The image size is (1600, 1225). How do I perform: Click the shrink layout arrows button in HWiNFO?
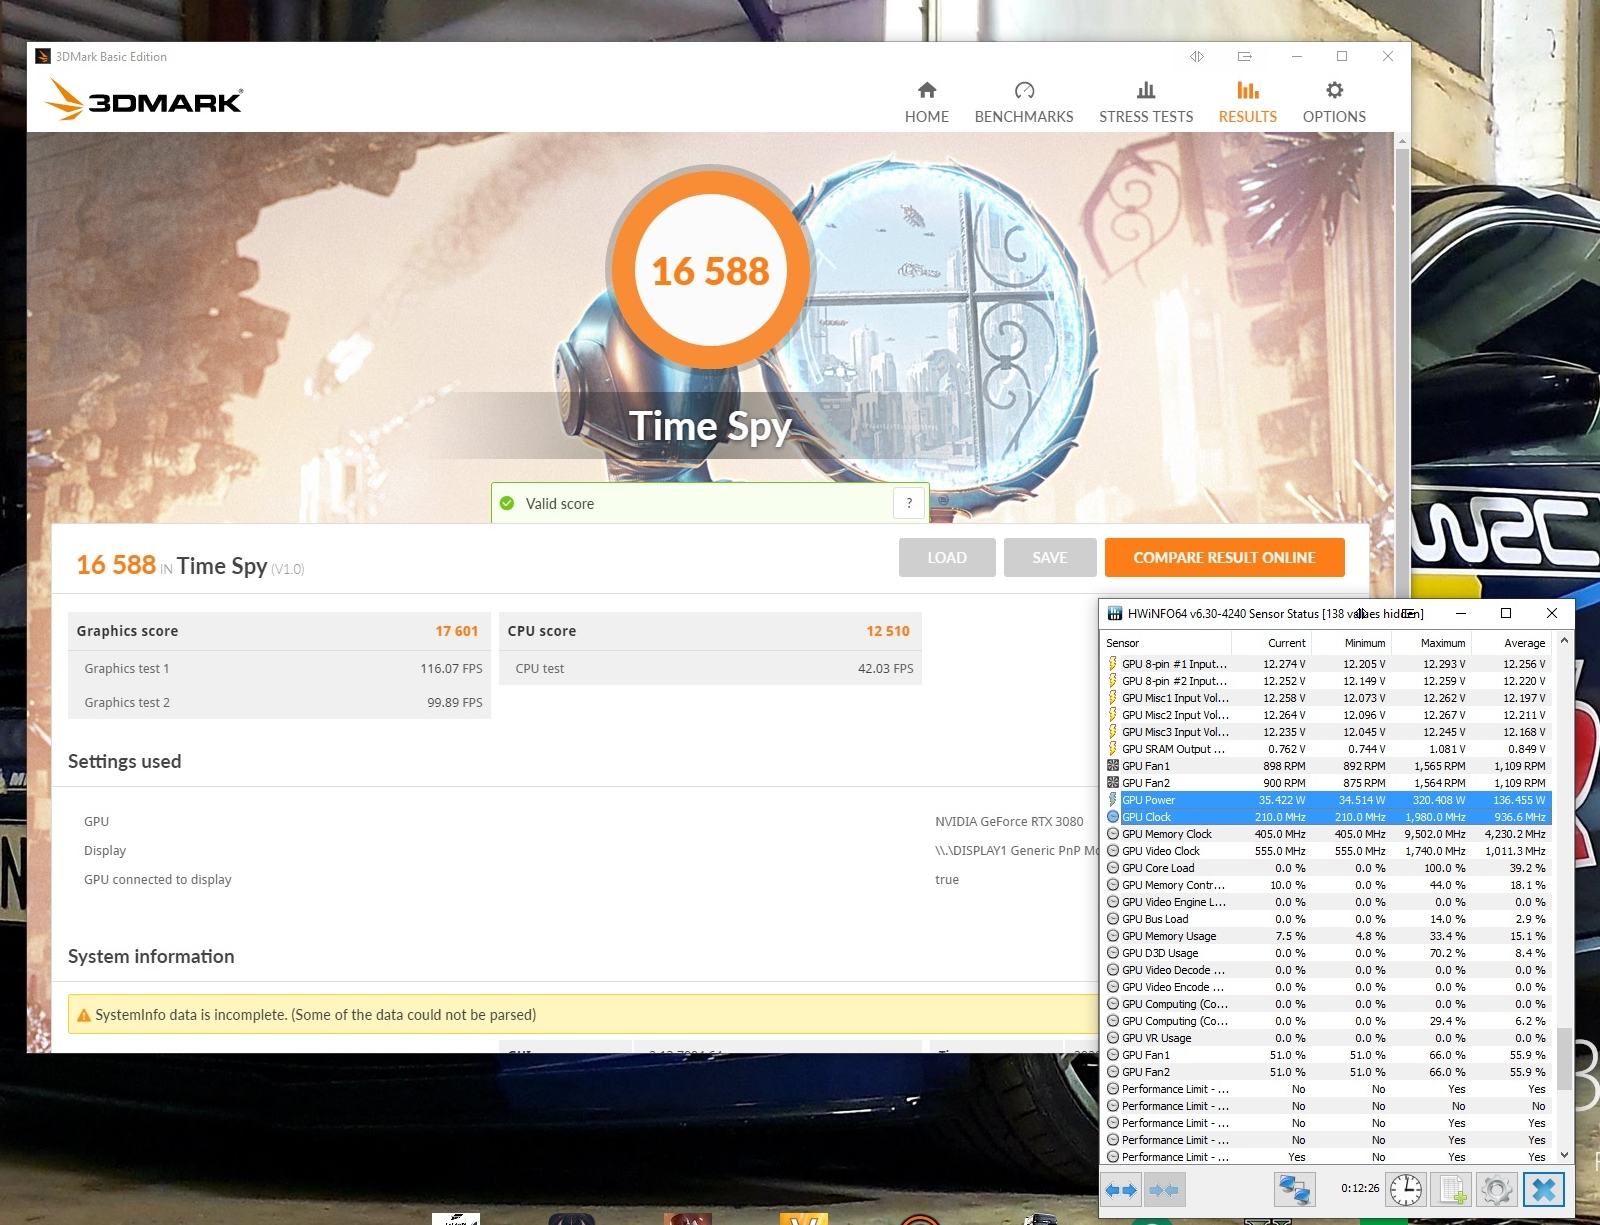1164,1190
